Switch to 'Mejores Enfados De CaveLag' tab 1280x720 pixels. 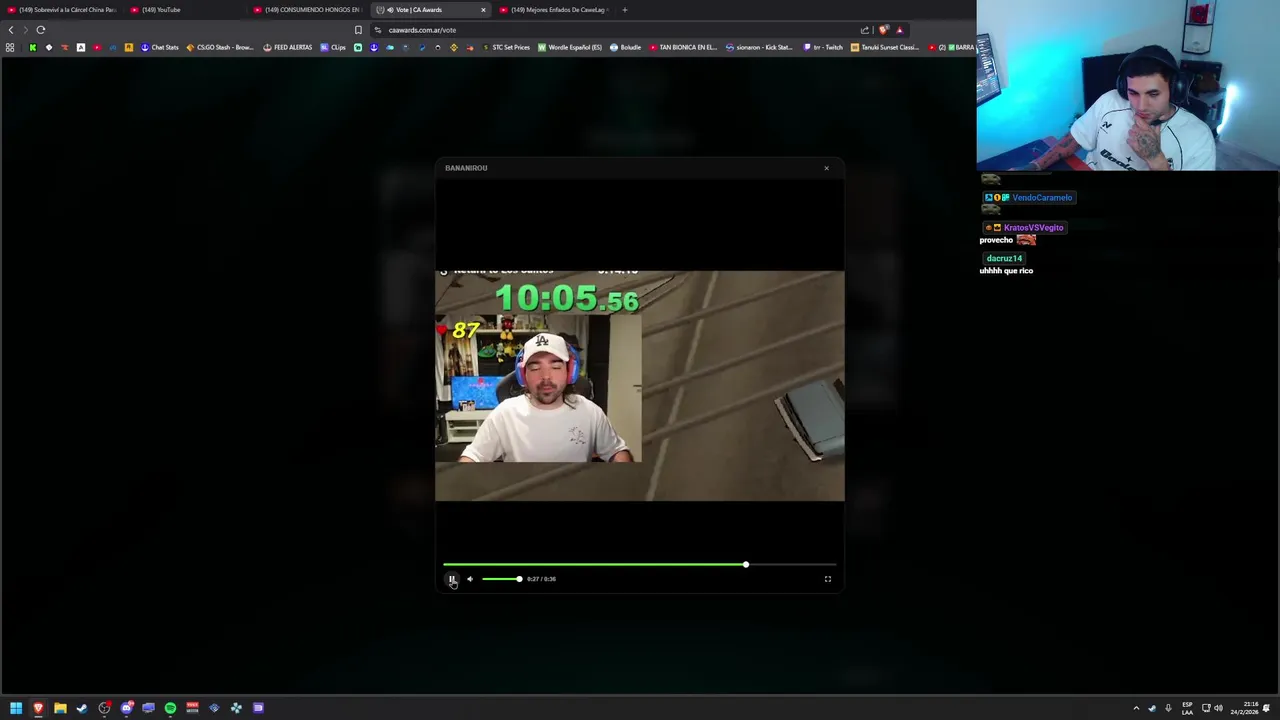(553, 10)
